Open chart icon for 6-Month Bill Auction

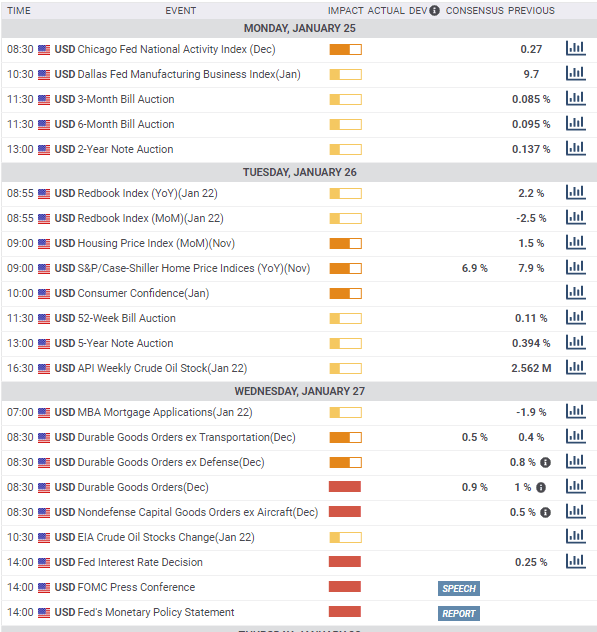576,123
